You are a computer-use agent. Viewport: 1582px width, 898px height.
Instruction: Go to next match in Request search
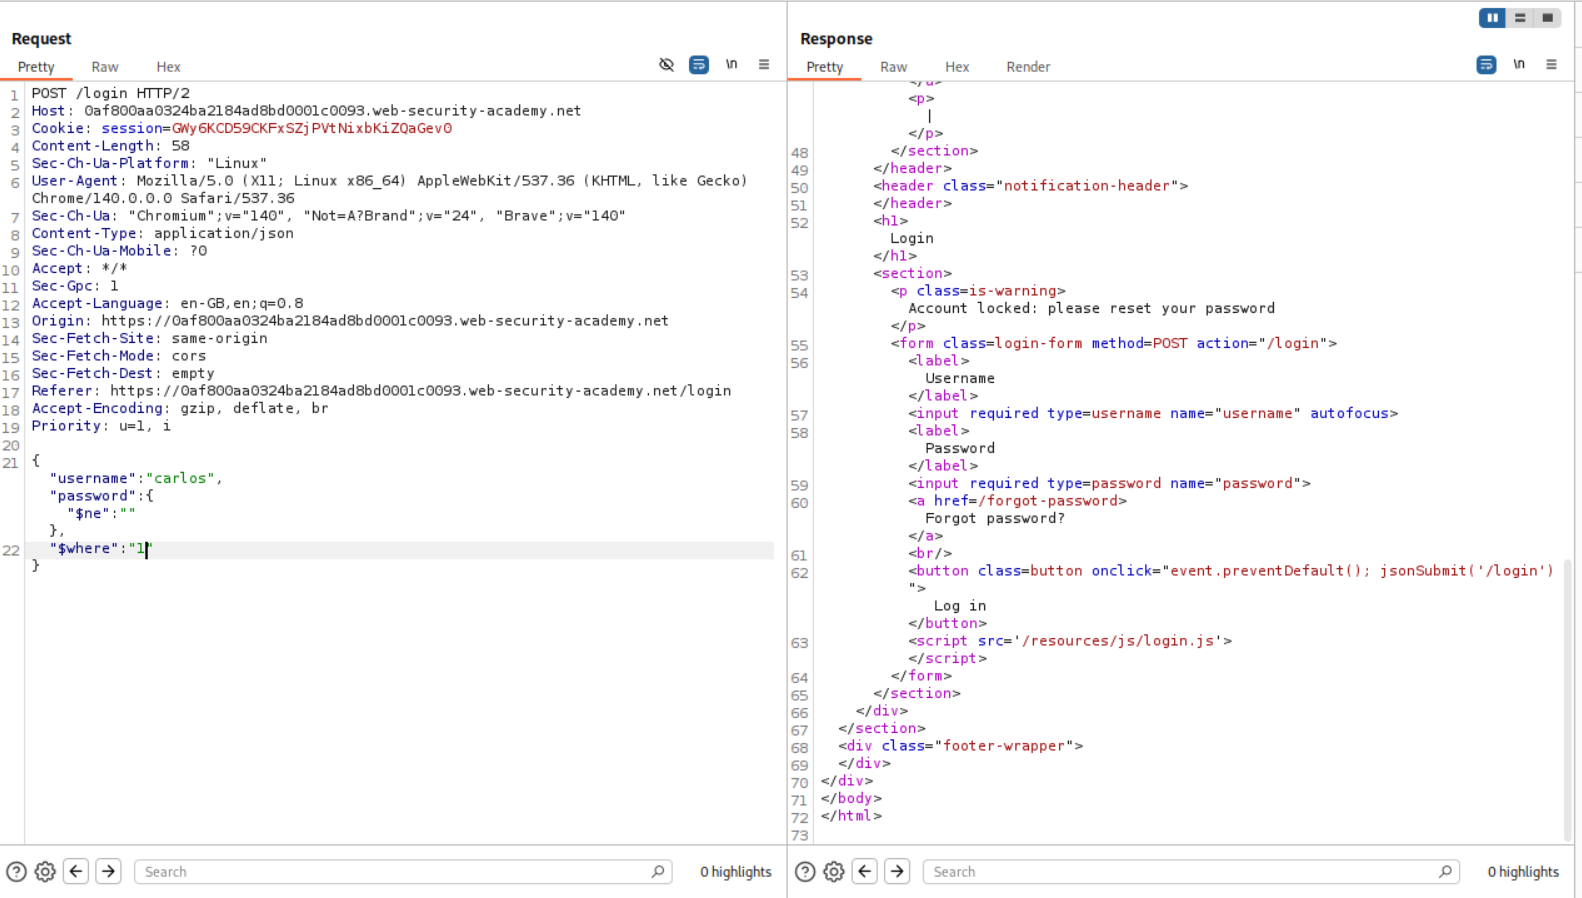(109, 872)
